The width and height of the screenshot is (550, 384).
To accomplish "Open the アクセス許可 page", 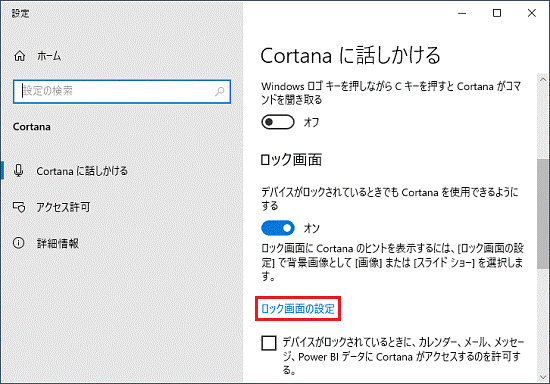I will pyautogui.click(x=63, y=207).
